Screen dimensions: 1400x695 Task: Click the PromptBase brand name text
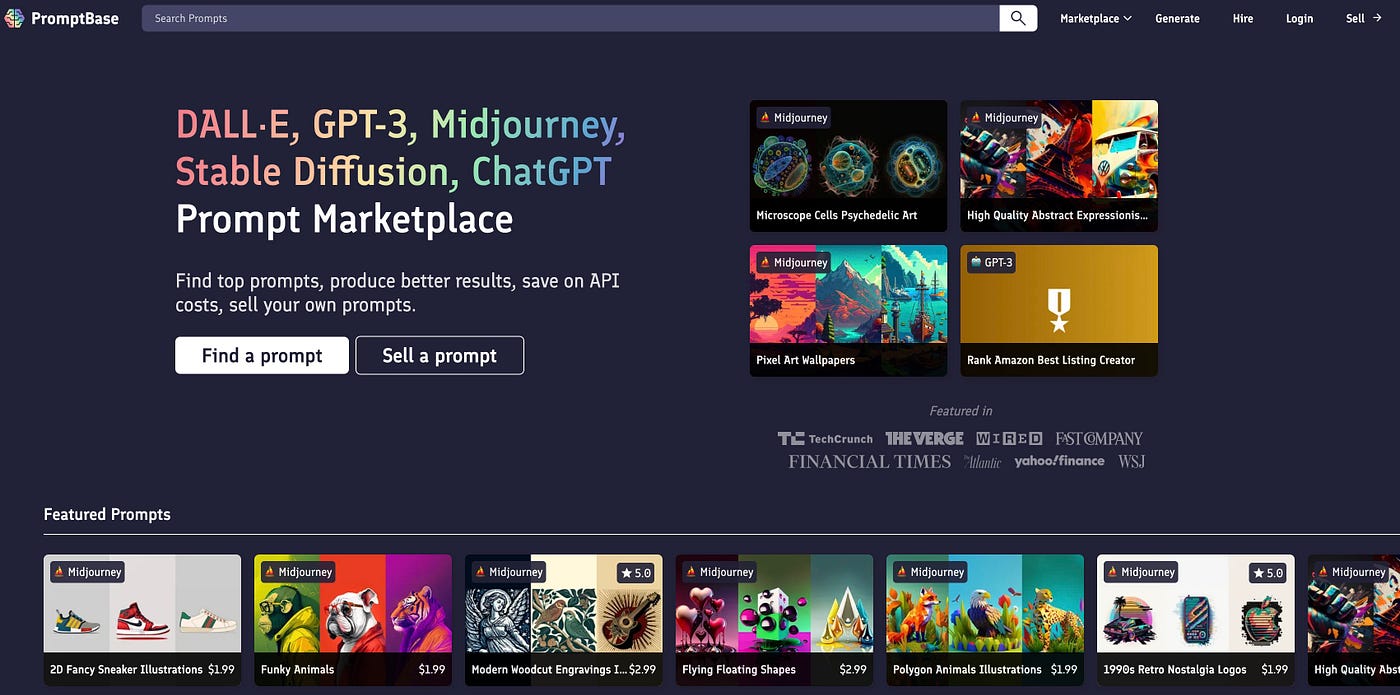click(75, 18)
